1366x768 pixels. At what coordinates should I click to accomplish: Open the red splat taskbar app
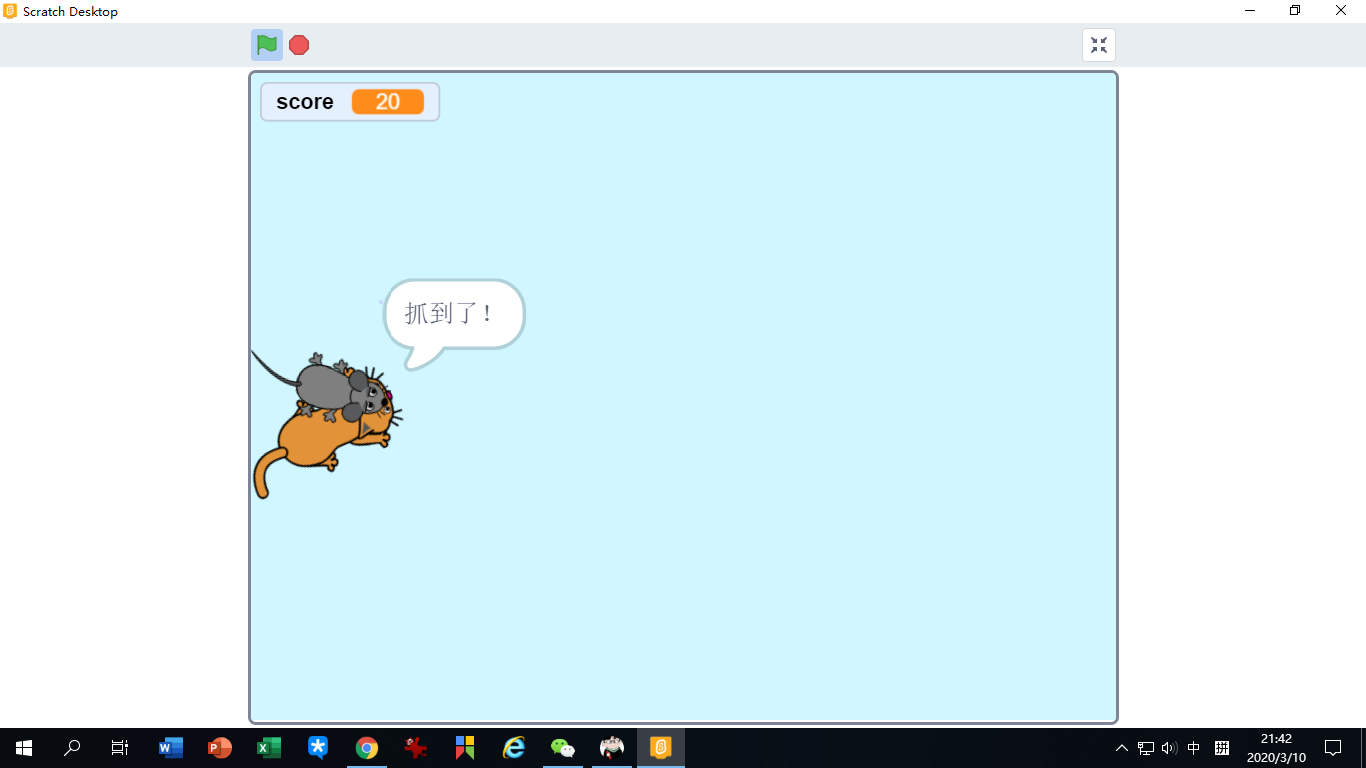[x=416, y=748]
